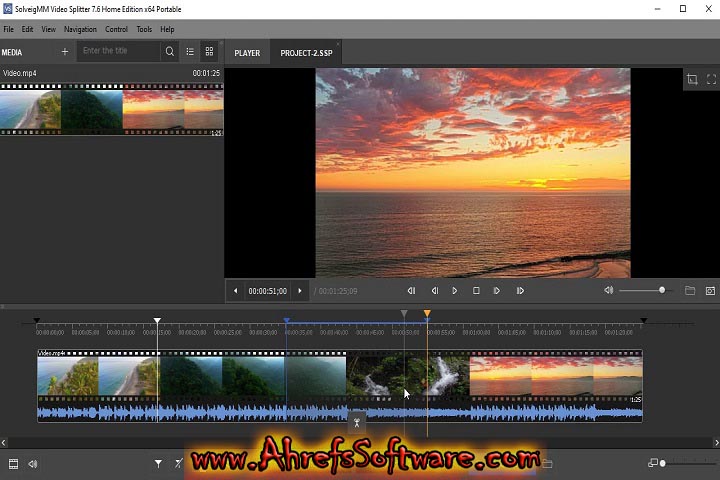720x480 pixels.
Task: Click the search magnifier icon in the Media panel
Action: [170, 51]
